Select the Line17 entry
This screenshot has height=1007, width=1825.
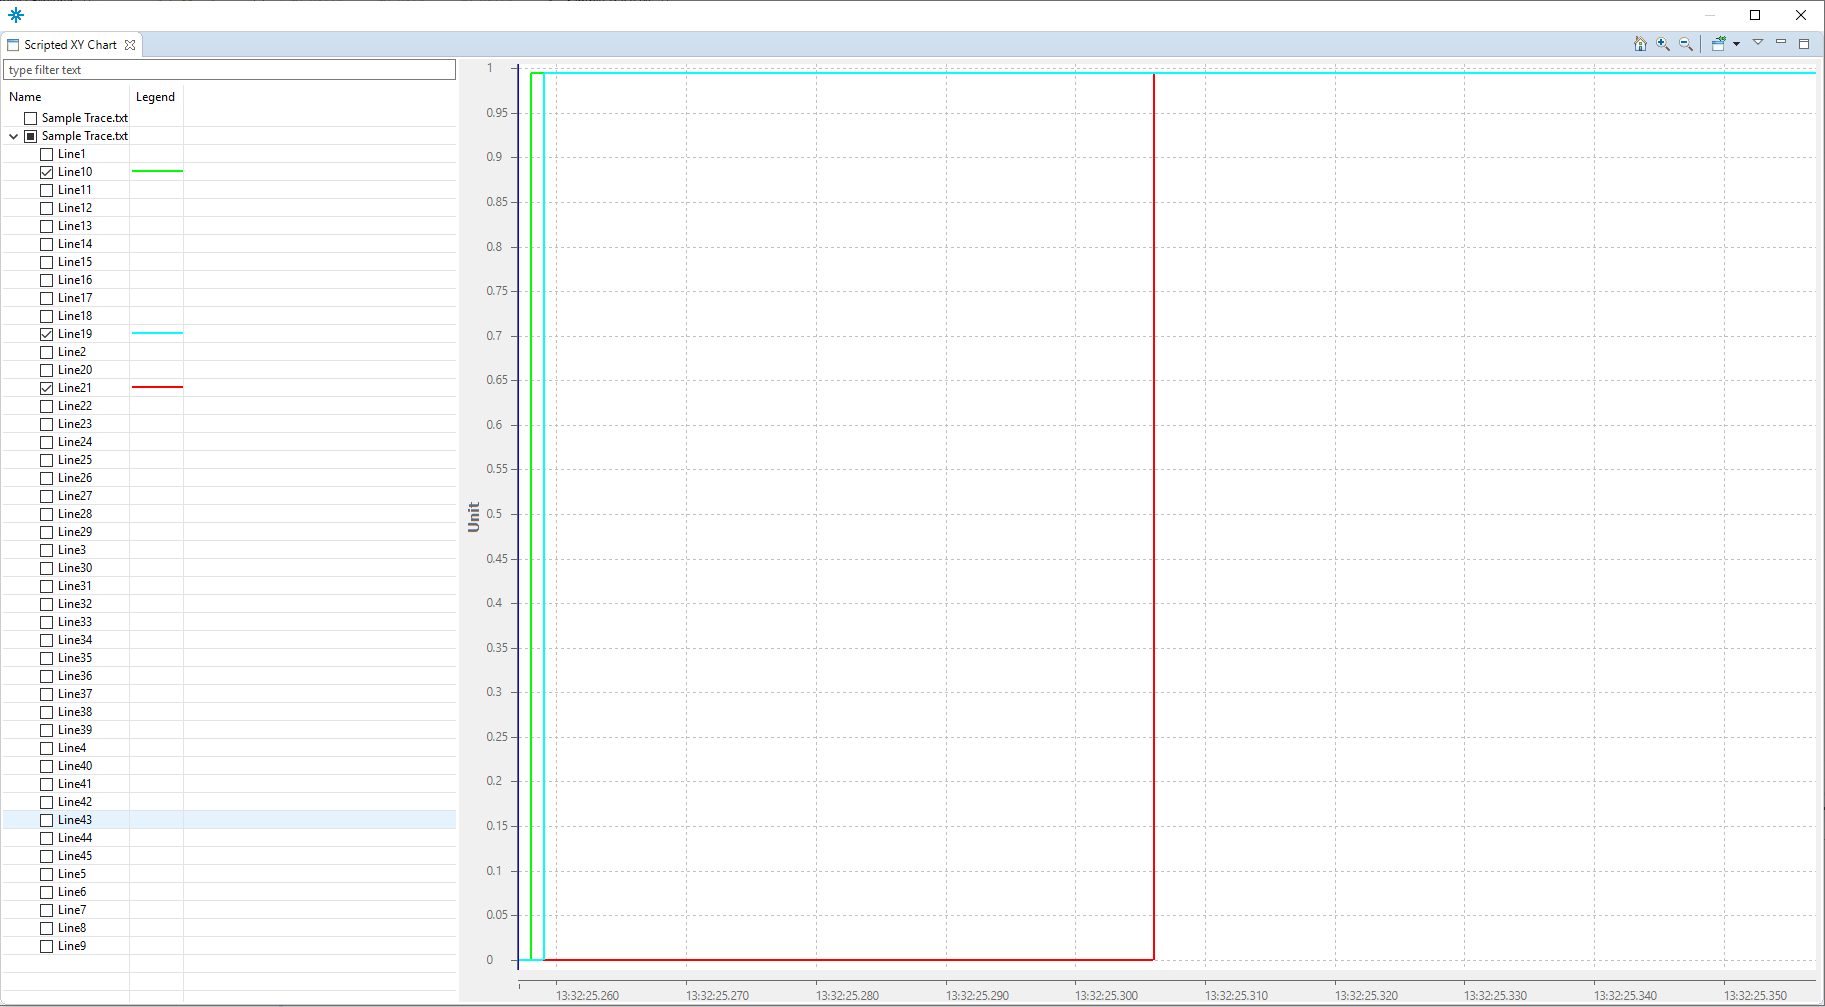75,298
